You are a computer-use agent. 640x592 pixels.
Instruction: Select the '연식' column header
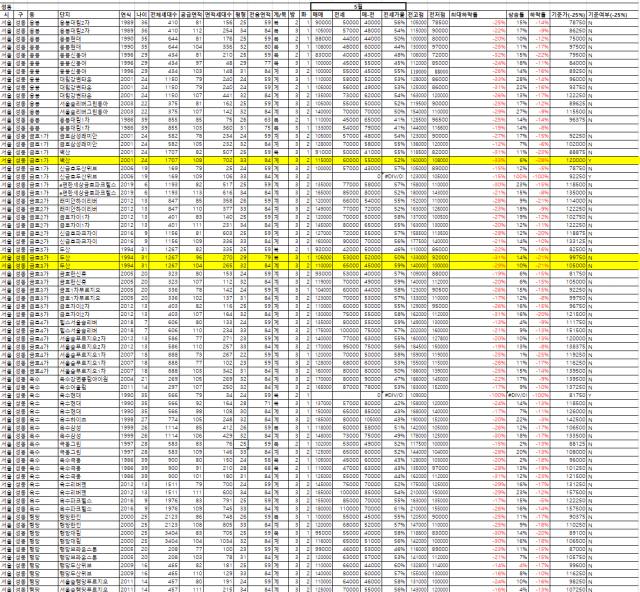point(126,14)
